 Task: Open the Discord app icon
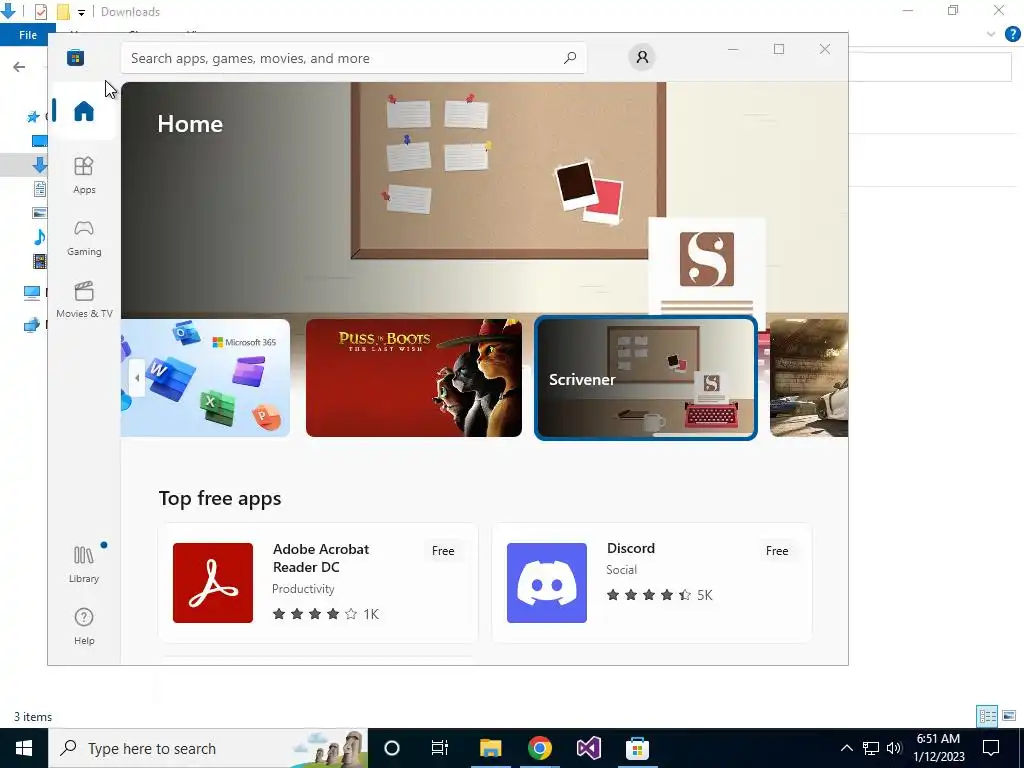coord(547,583)
